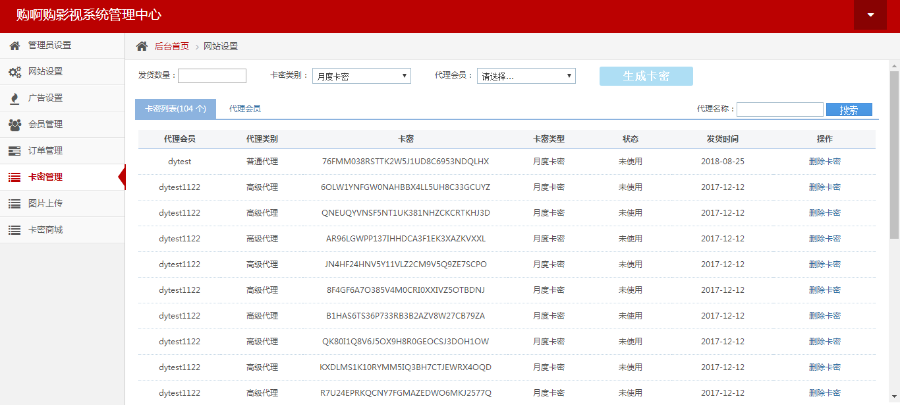Screen dimensions: 900x405
Task: Click the 购啊购影视系统管理中心 title
Action: (x=88, y=15)
